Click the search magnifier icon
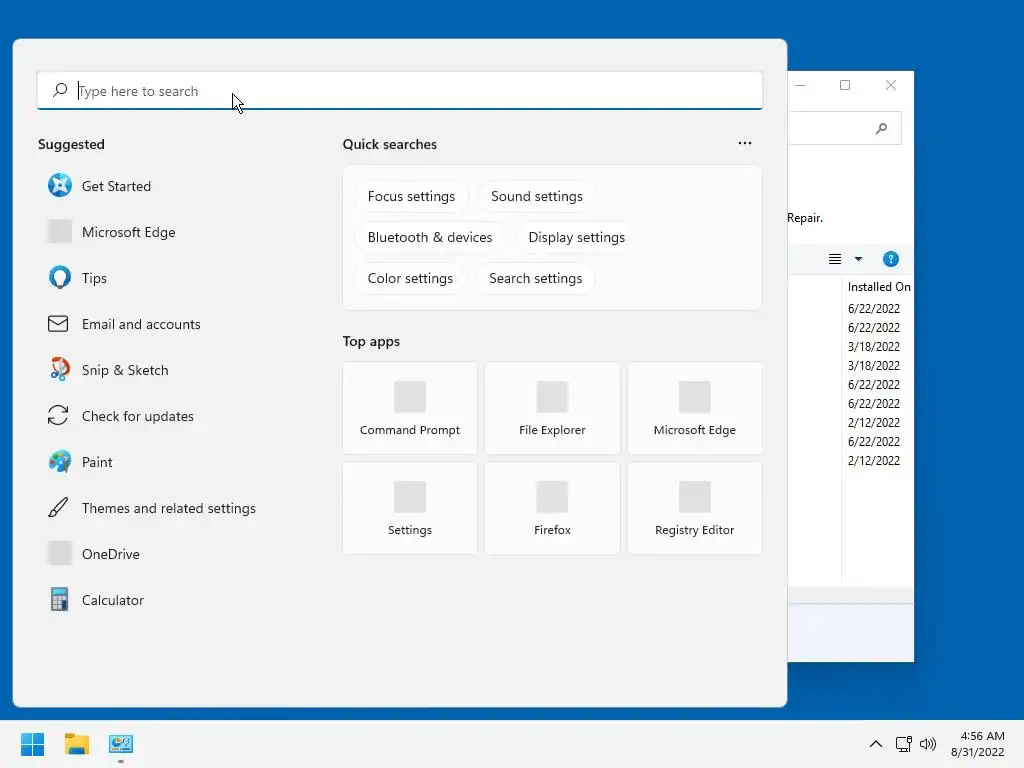Viewport: 1024px width, 768px height. pos(60,90)
